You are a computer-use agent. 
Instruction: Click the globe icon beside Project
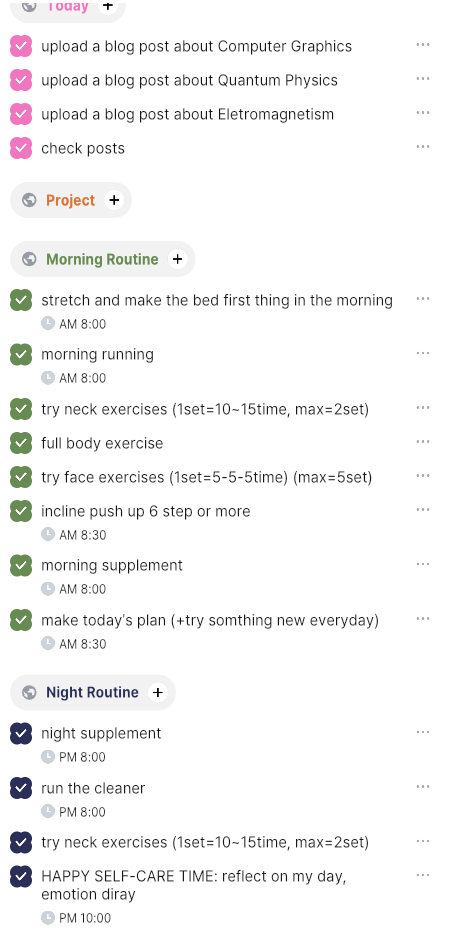pyautogui.click(x=29, y=200)
